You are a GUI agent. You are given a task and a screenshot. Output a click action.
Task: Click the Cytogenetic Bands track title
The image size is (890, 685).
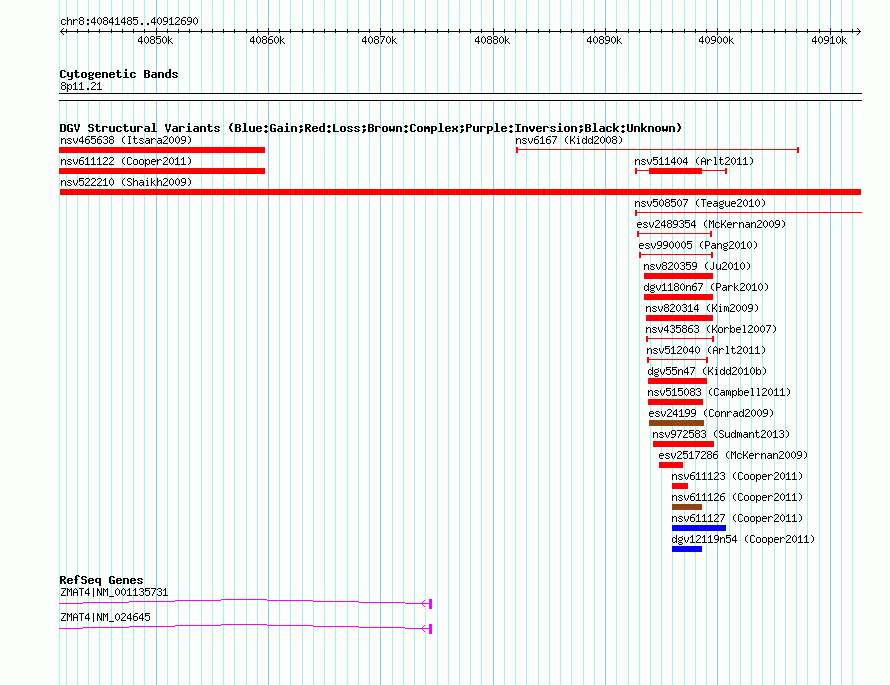pyautogui.click(x=119, y=74)
